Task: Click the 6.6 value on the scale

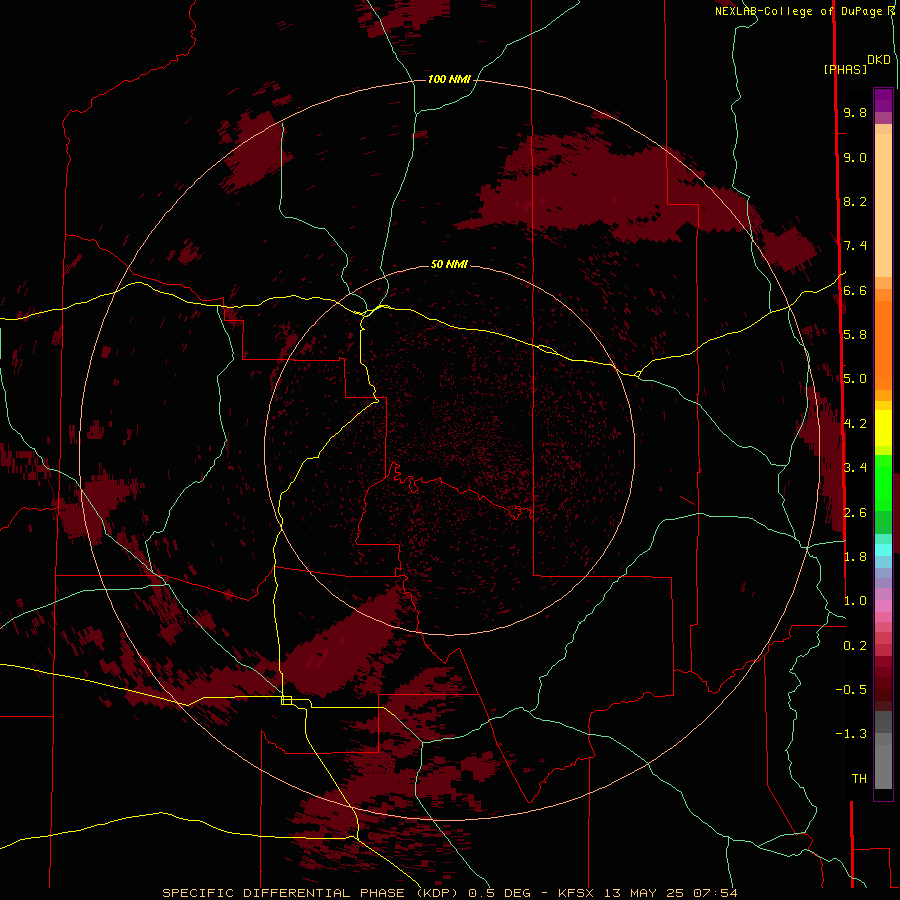Action: pos(855,291)
